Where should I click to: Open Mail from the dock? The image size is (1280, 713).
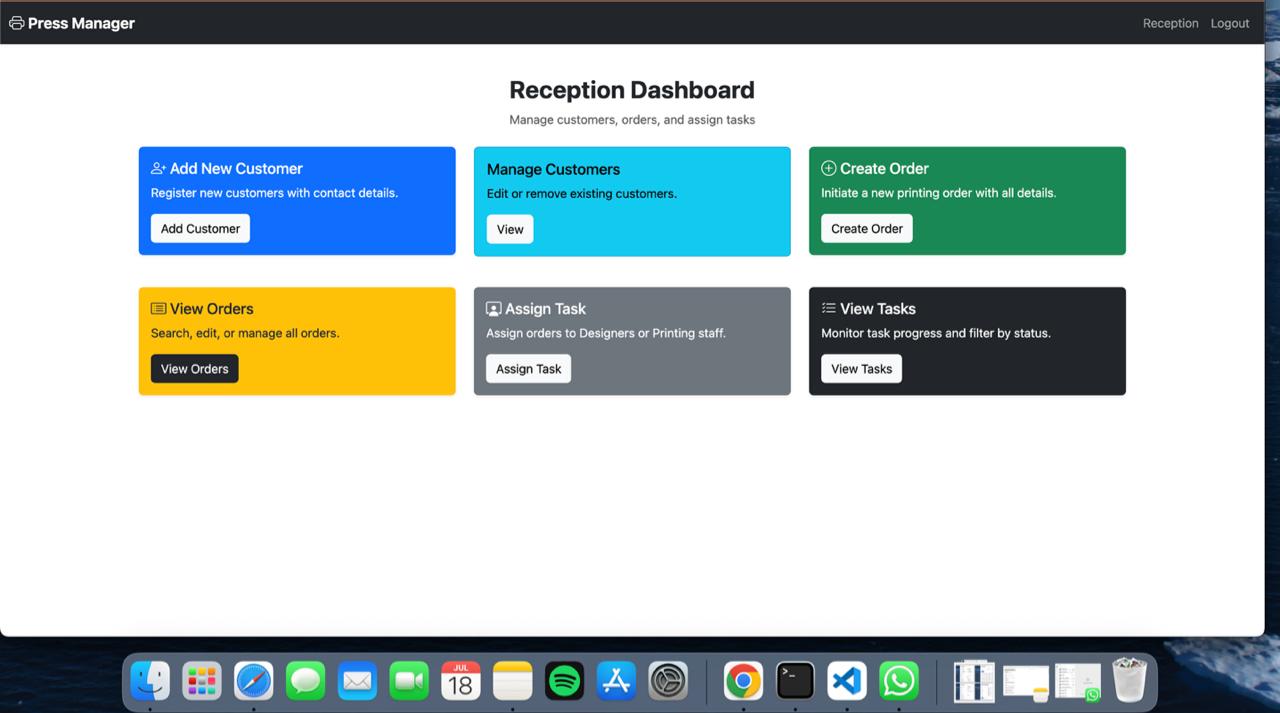[x=357, y=681]
